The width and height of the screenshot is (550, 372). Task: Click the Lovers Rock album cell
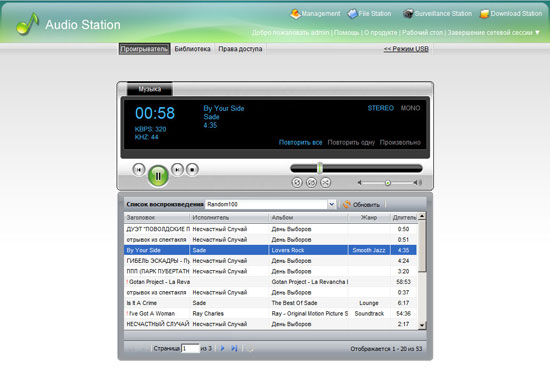click(308, 250)
